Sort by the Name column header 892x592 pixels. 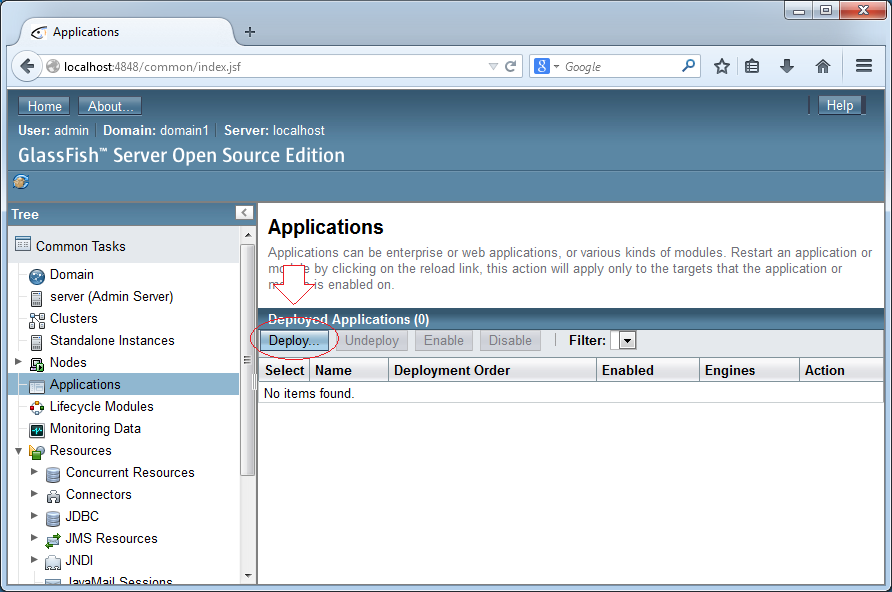click(x=349, y=370)
